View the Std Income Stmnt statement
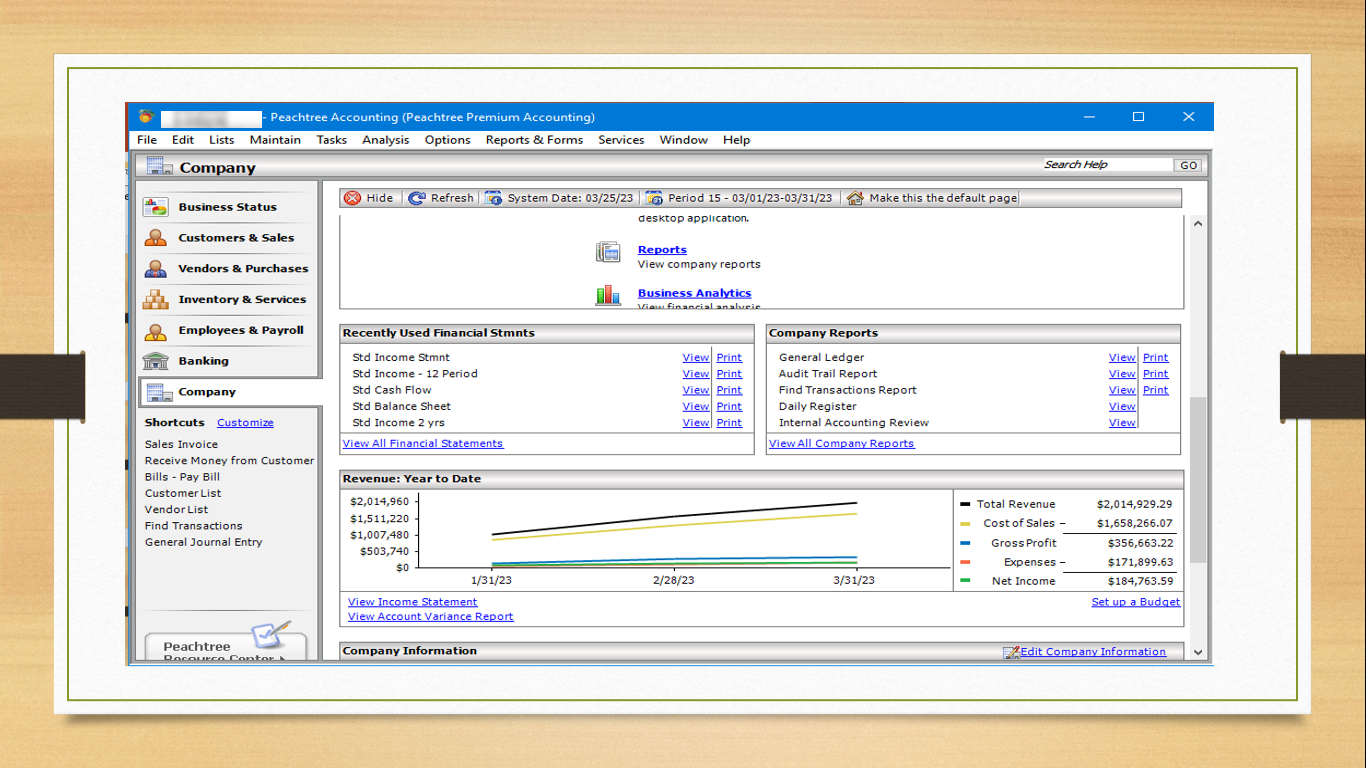1366x768 pixels. point(696,358)
